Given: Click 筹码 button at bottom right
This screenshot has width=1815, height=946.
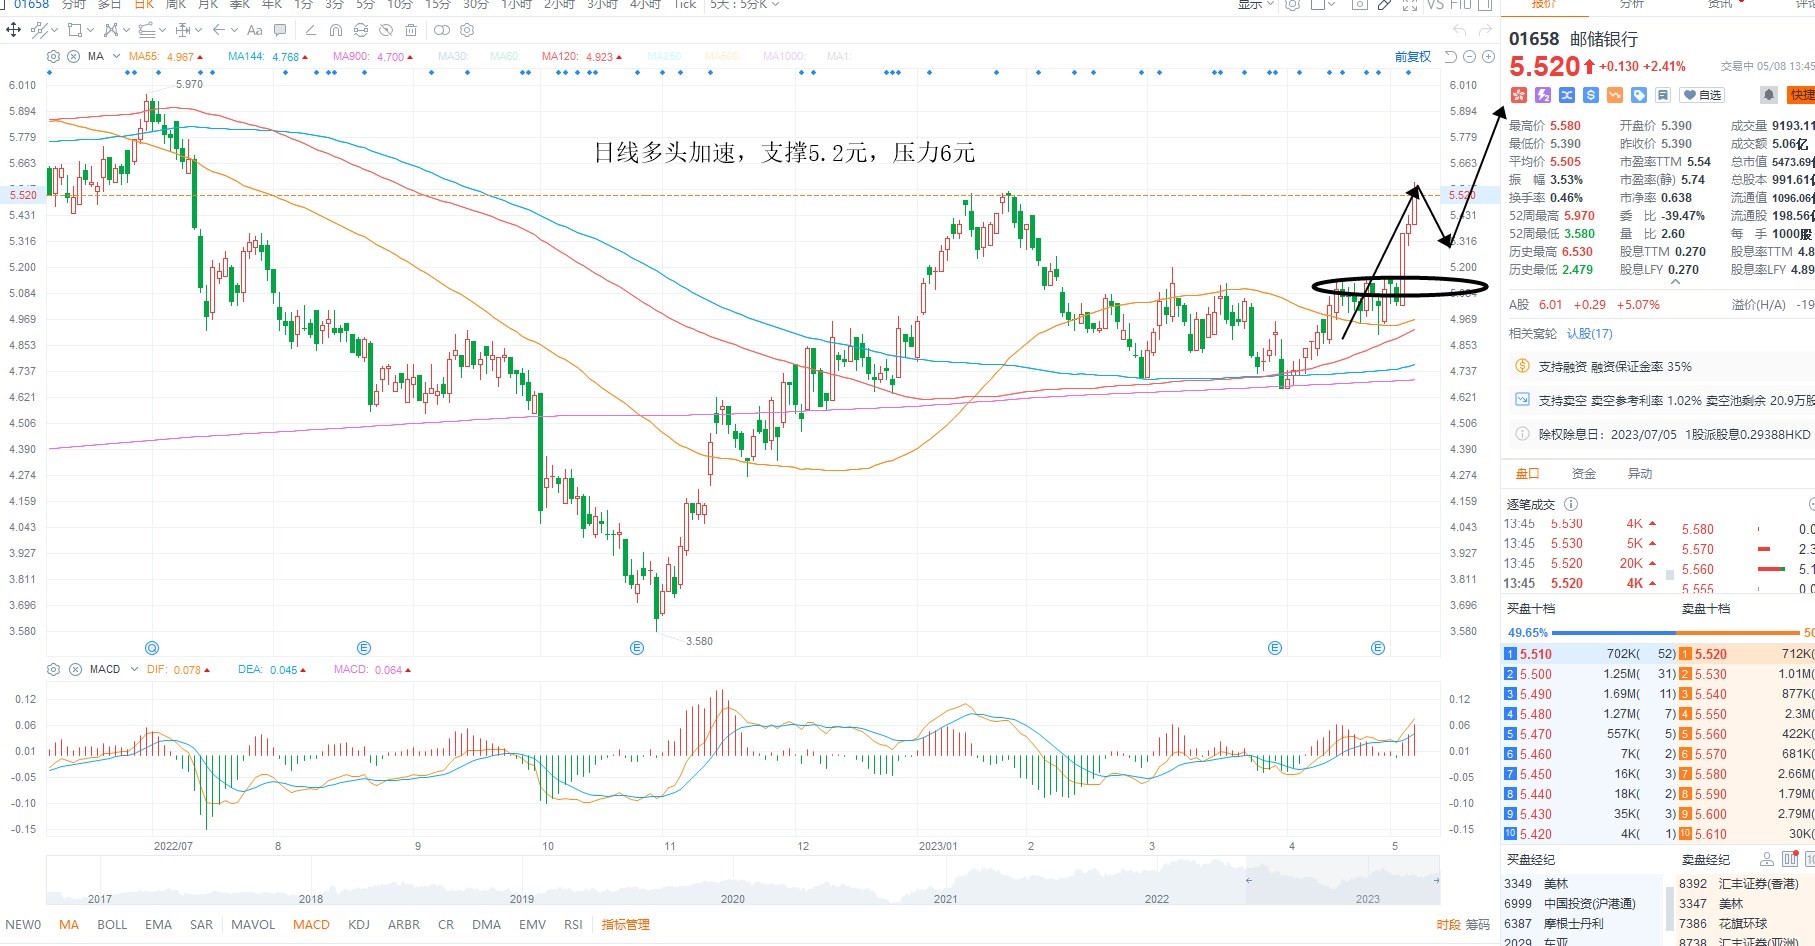Looking at the screenshot, I should (x=1478, y=924).
